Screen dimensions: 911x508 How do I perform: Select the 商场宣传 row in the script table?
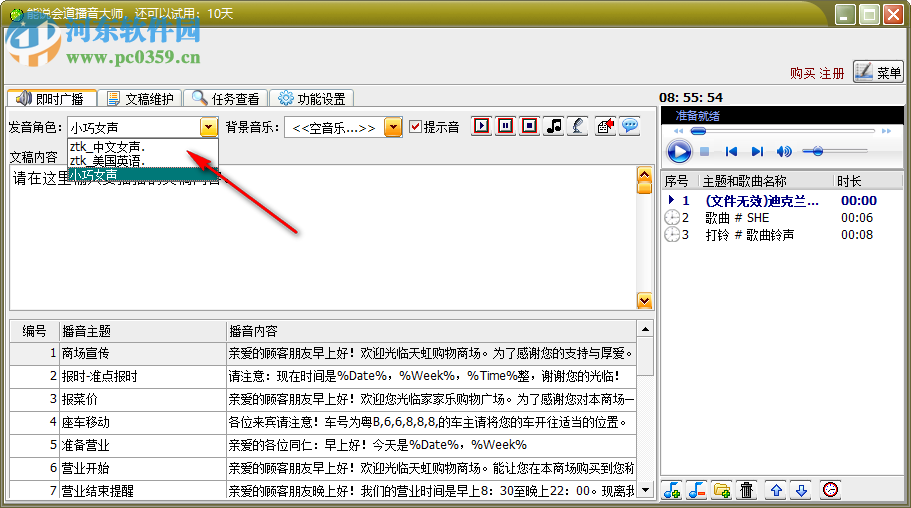pos(323,353)
